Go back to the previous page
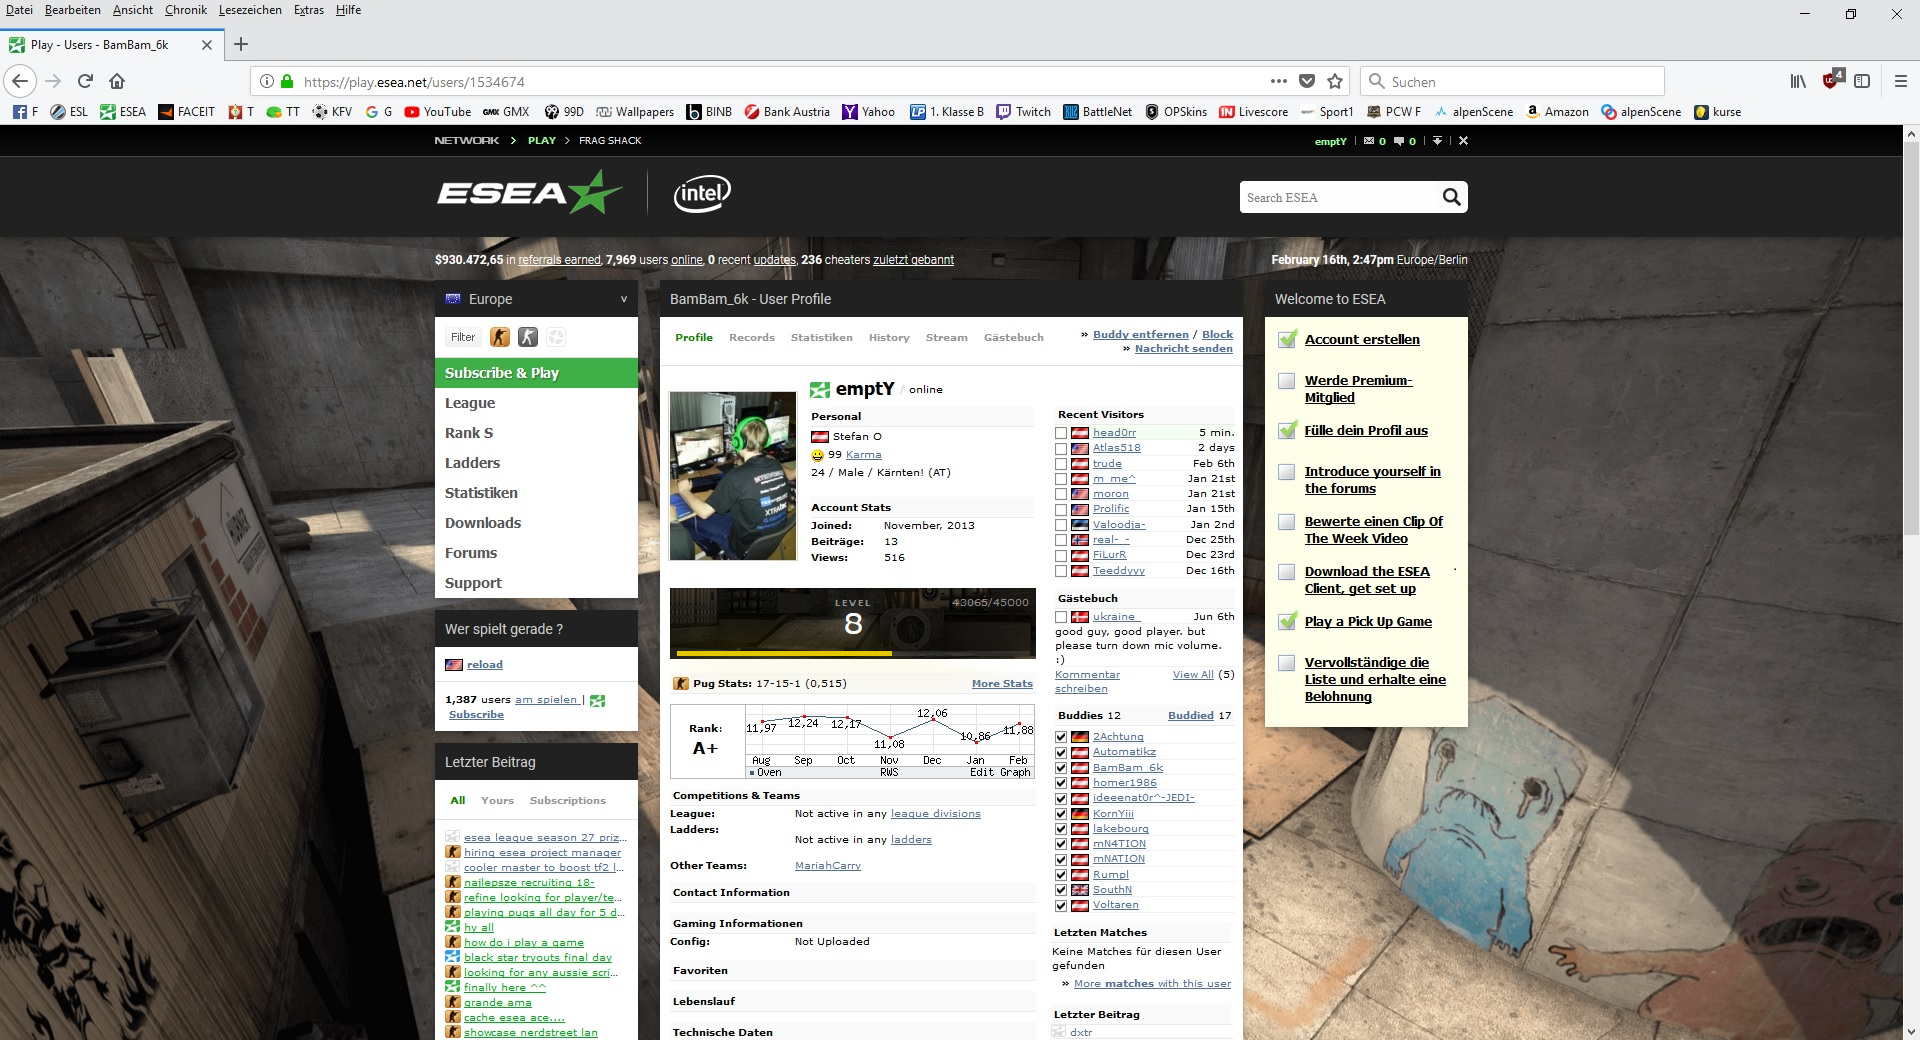The width and height of the screenshot is (1920, 1040). 21,81
